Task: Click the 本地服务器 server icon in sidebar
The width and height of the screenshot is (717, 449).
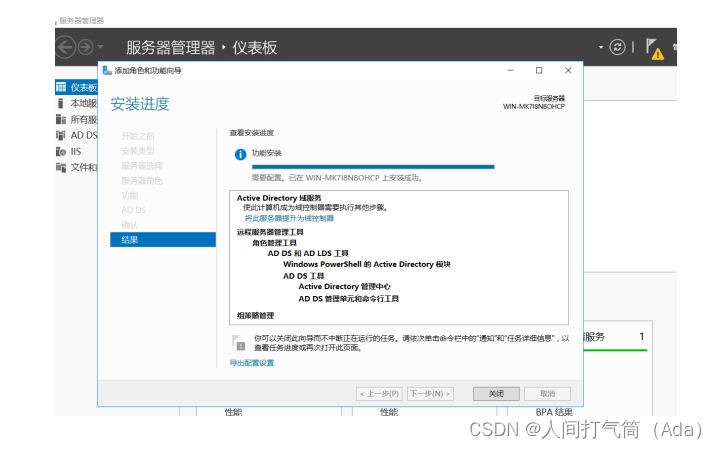Action: [x=60, y=103]
